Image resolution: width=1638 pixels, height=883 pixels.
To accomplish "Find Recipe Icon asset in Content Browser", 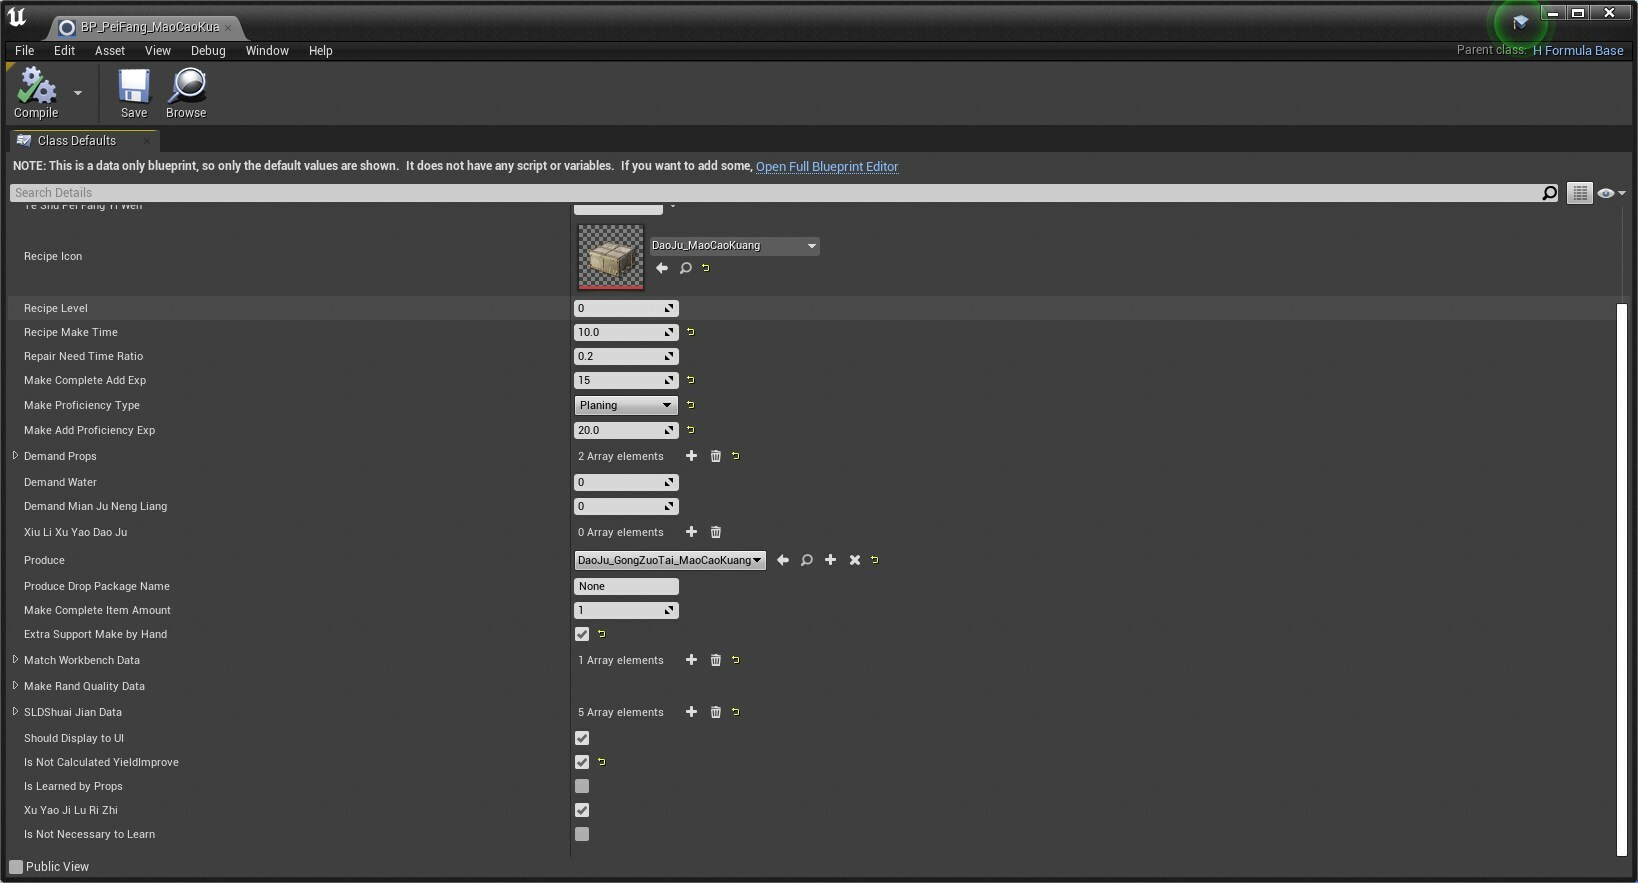I will tap(686, 268).
